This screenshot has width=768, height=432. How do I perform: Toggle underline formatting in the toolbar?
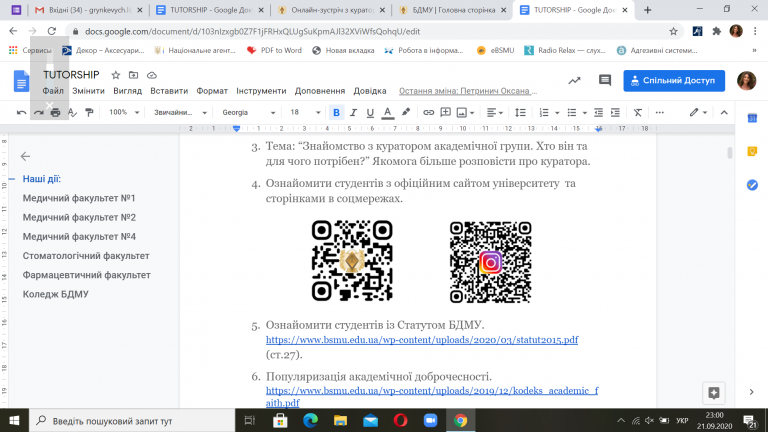(371, 113)
